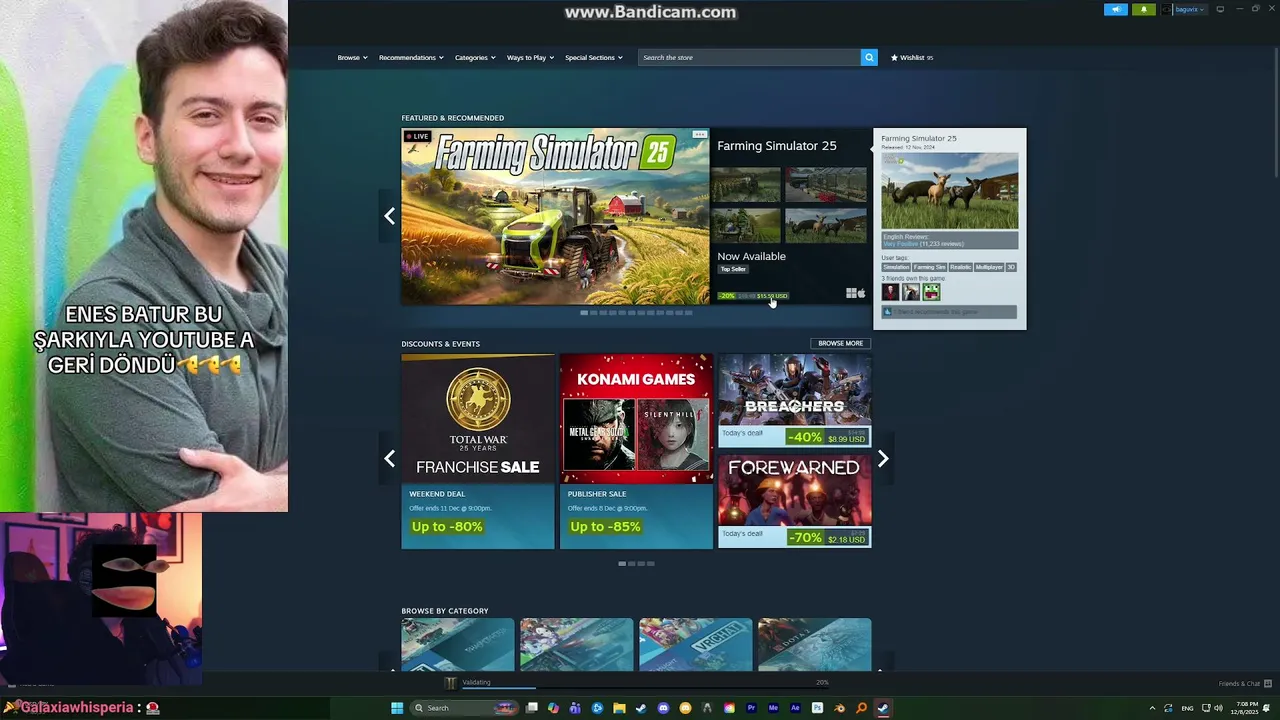Click the clock and date in the tray
The height and width of the screenshot is (720, 1280).
coord(1245,708)
